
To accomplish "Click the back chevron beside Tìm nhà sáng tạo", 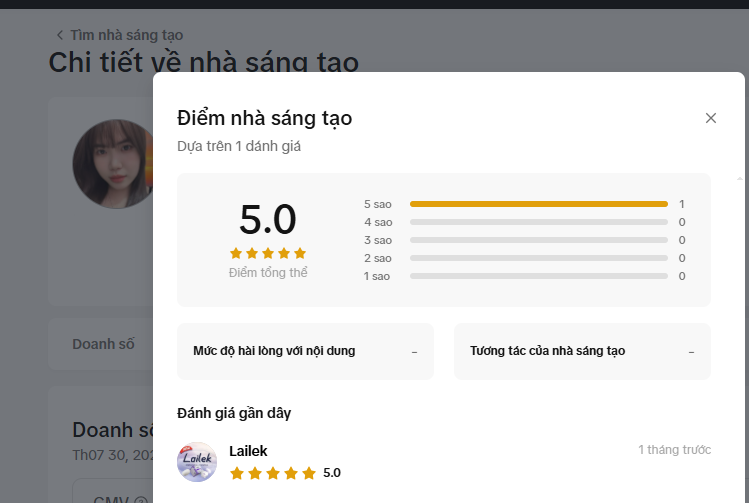I will coord(59,35).
